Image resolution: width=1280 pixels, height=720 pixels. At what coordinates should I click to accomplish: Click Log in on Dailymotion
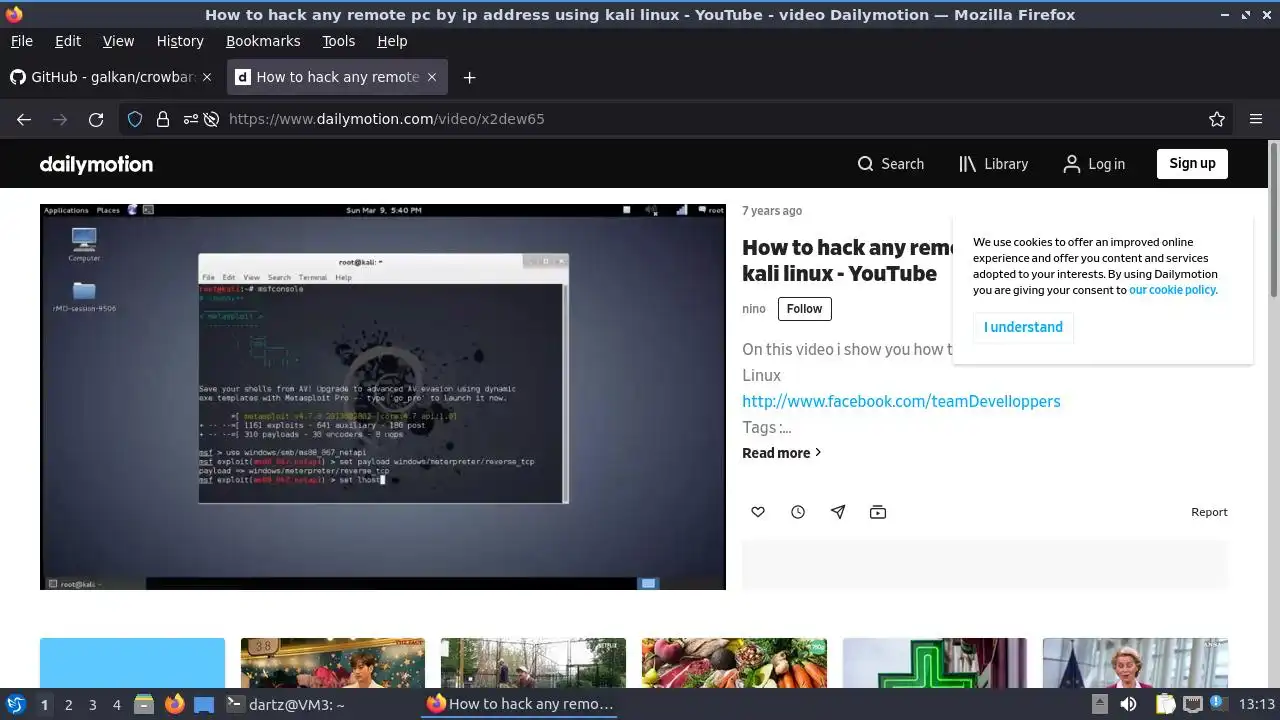click(1094, 164)
